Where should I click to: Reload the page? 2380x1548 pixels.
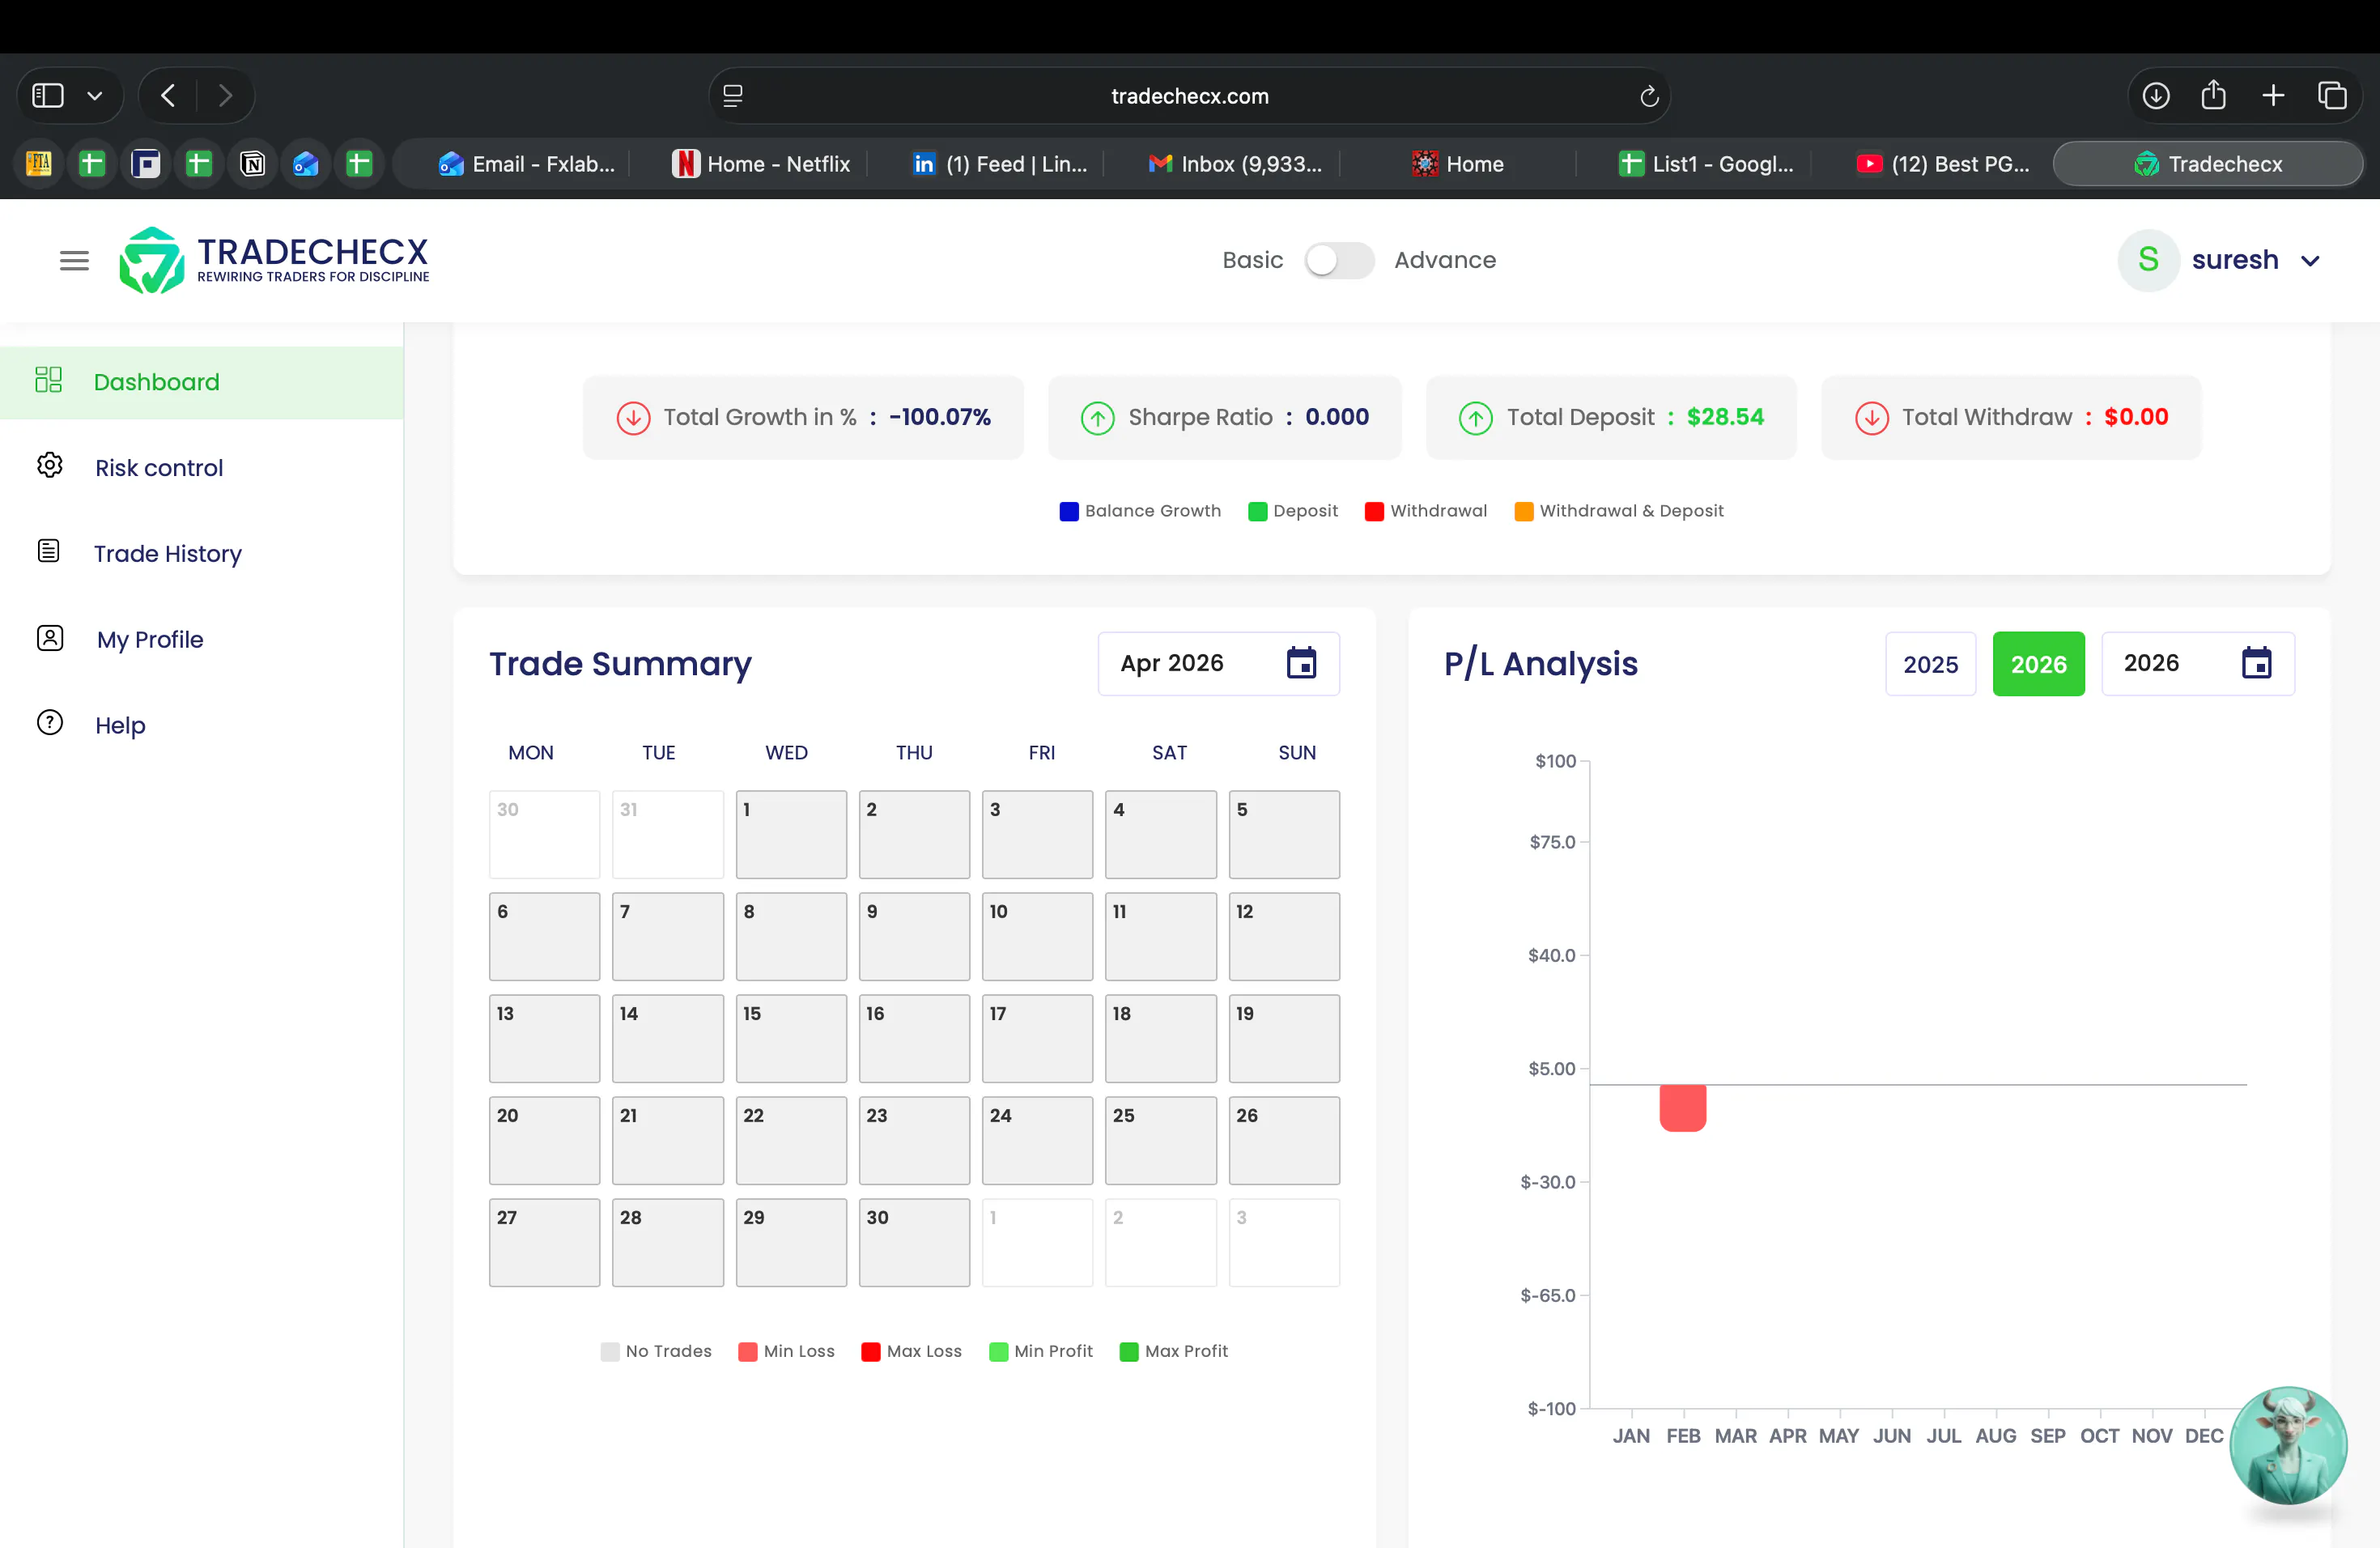tap(1649, 96)
